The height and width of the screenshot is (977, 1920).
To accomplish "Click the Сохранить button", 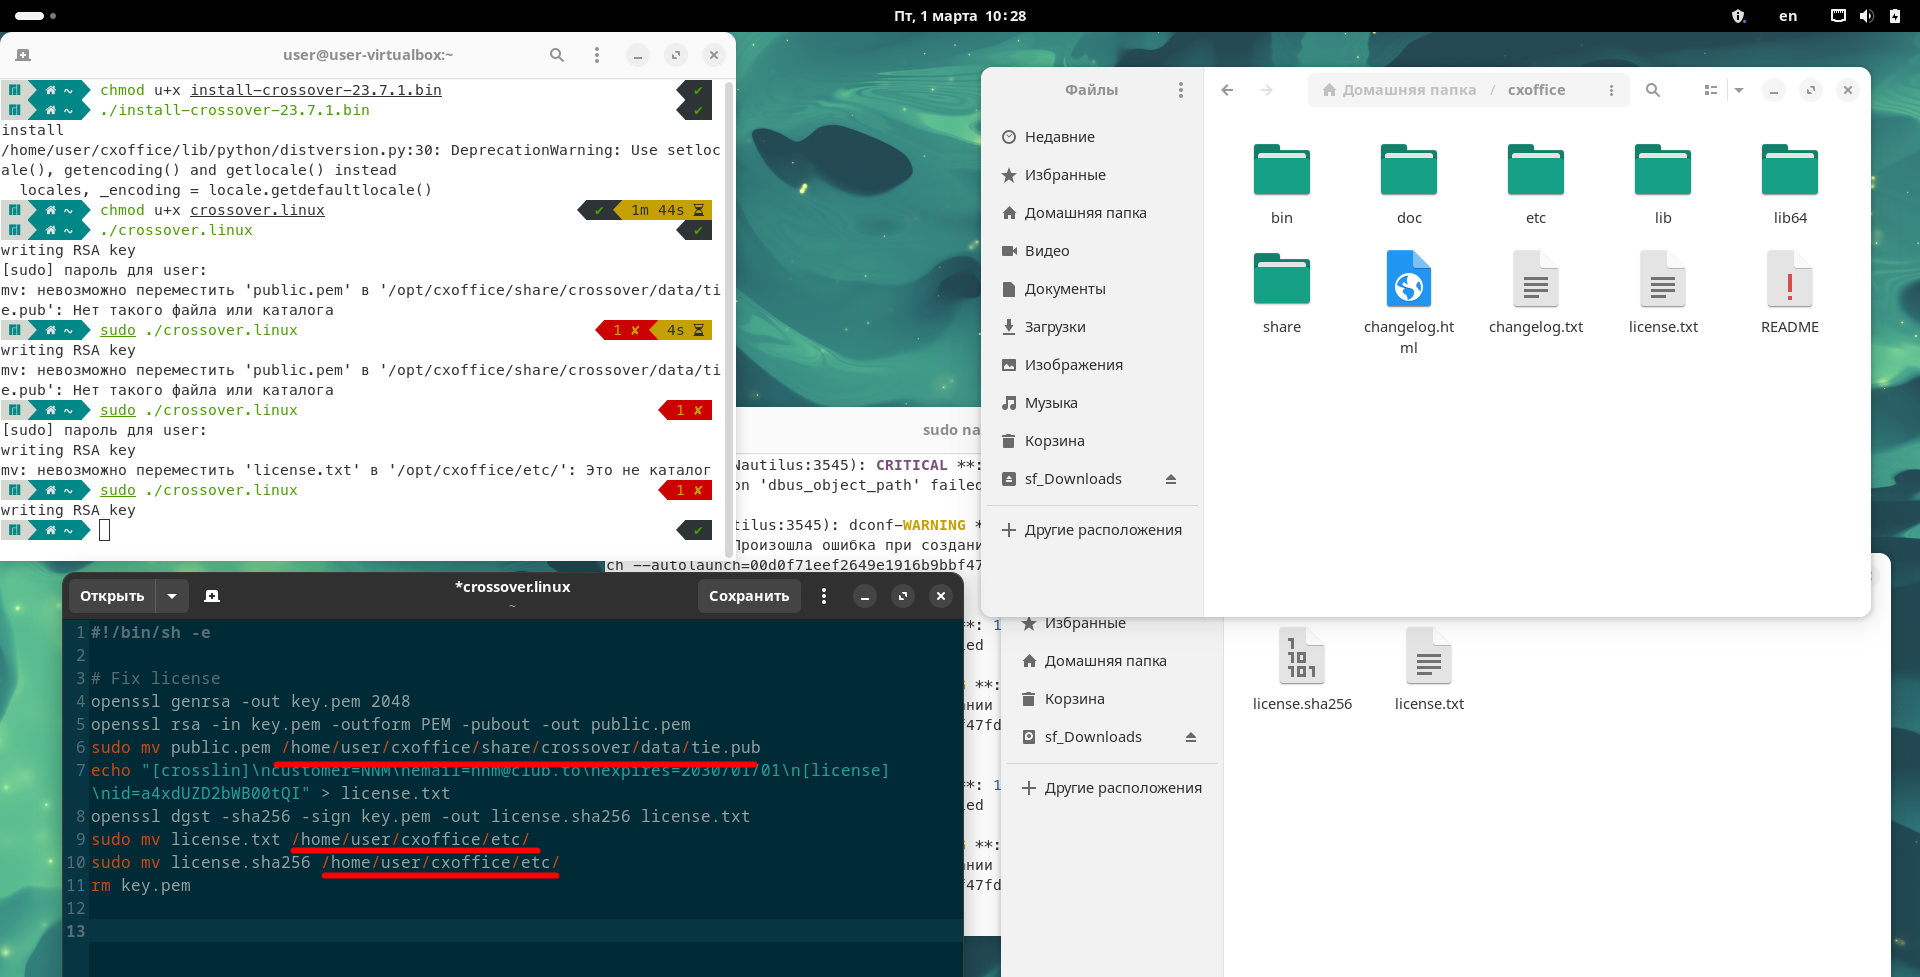I will pyautogui.click(x=749, y=596).
